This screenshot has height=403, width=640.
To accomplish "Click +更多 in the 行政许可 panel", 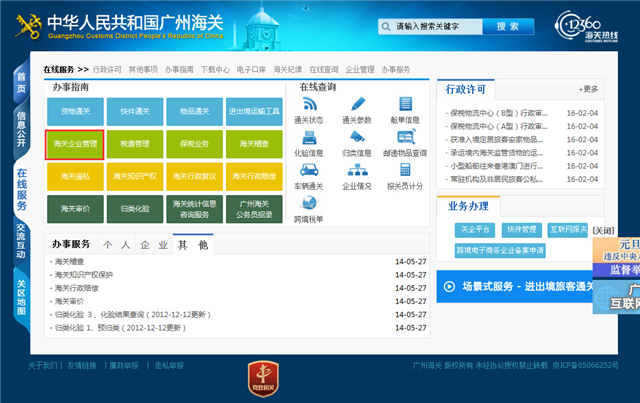I will pyautogui.click(x=588, y=89).
